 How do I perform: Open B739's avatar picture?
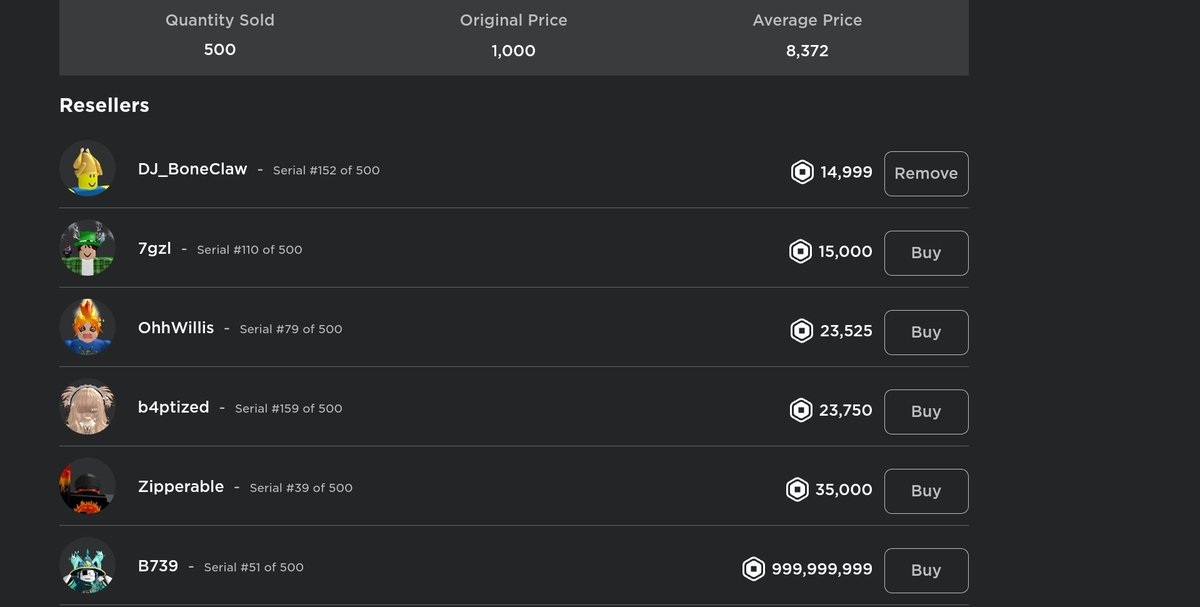pos(87,566)
